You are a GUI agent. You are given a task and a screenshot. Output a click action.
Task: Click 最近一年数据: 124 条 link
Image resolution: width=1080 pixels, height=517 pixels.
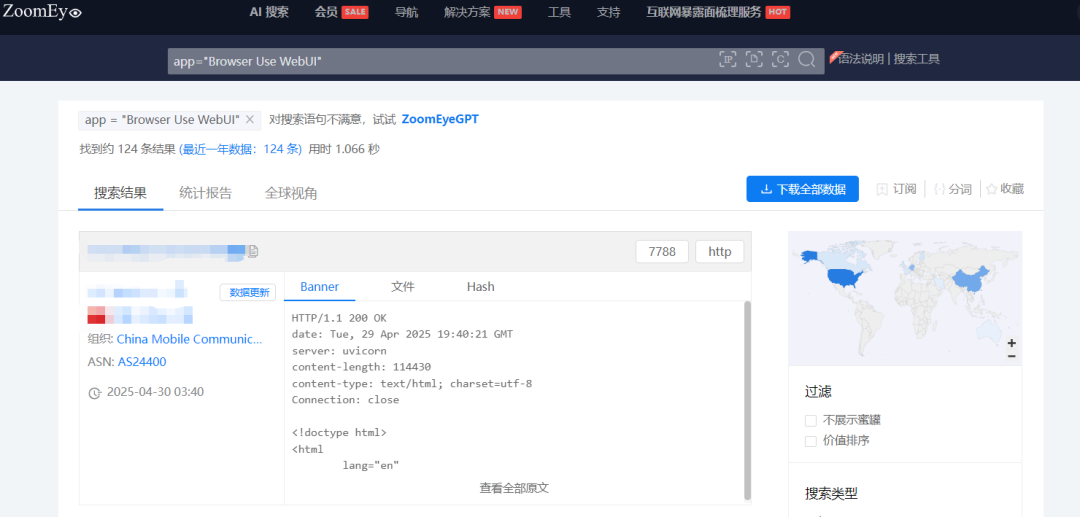(240, 149)
